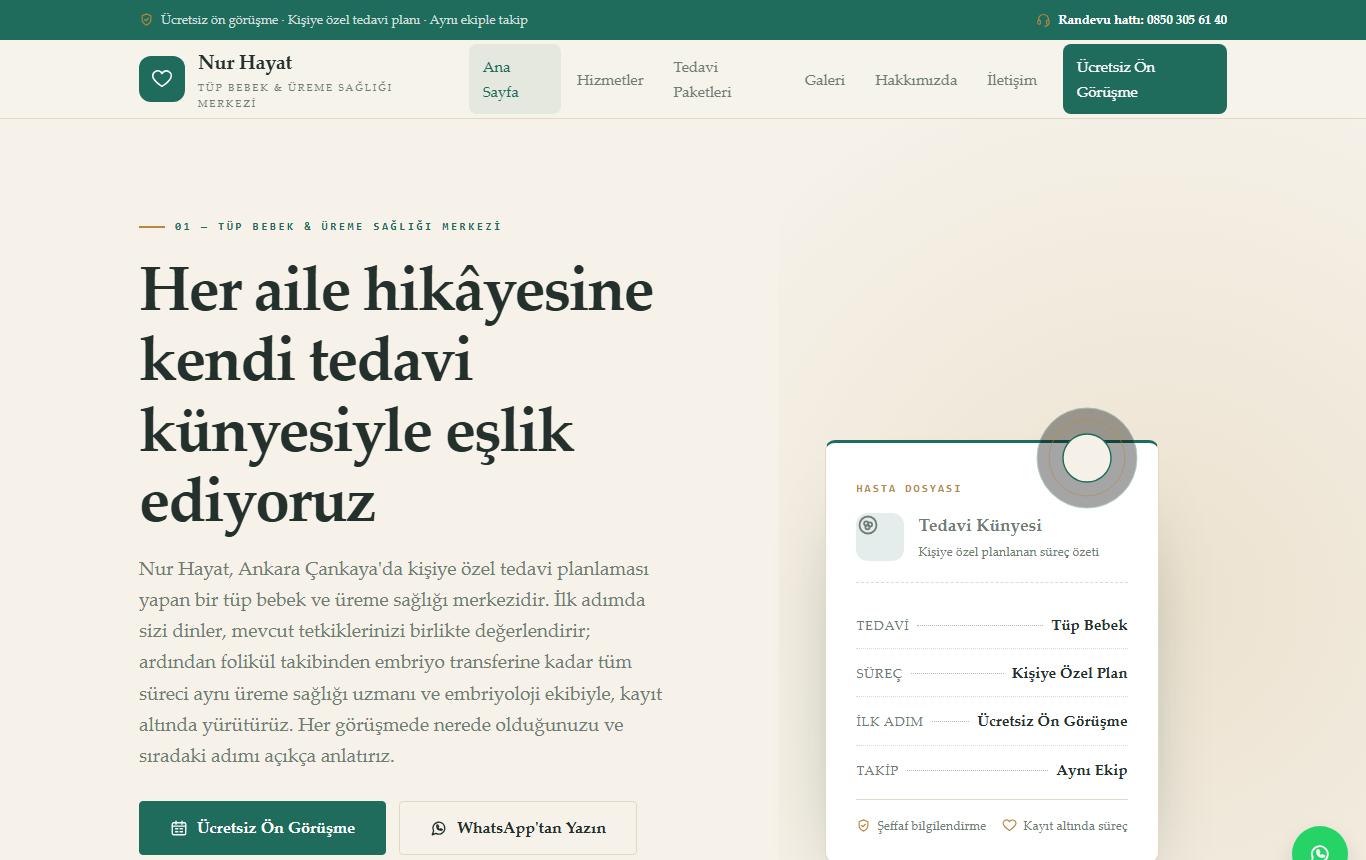Click the headline Her aile hikâyesine kendi tedavi
1366x860 pixels.
click(x=397, y=326)
